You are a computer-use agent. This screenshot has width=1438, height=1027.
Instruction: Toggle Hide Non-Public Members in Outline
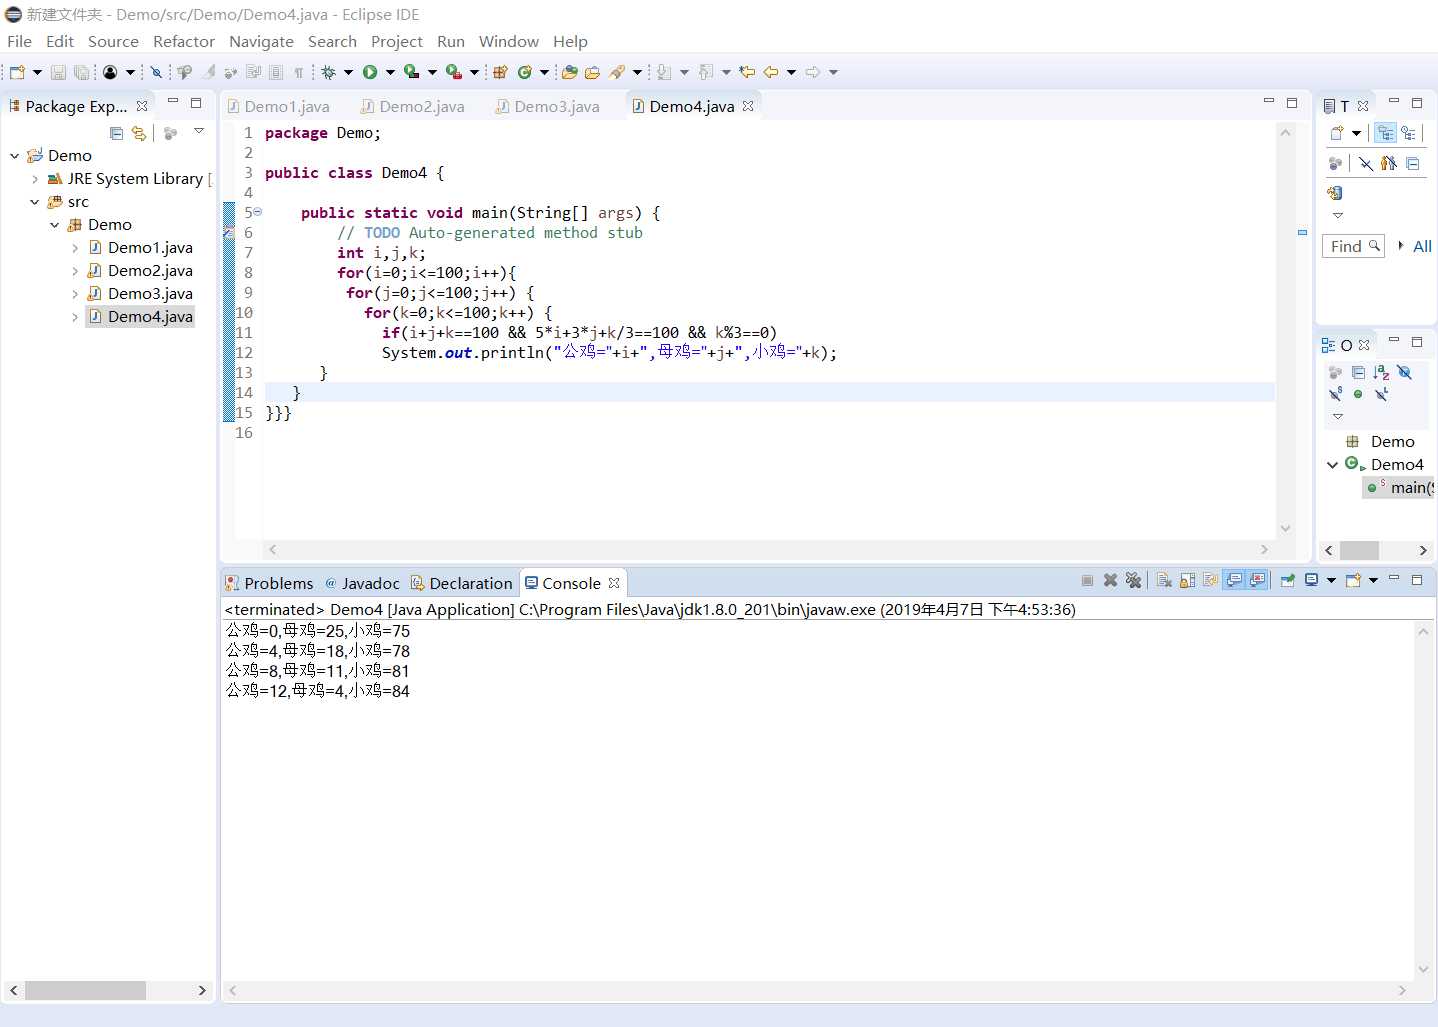point(1358,394)
